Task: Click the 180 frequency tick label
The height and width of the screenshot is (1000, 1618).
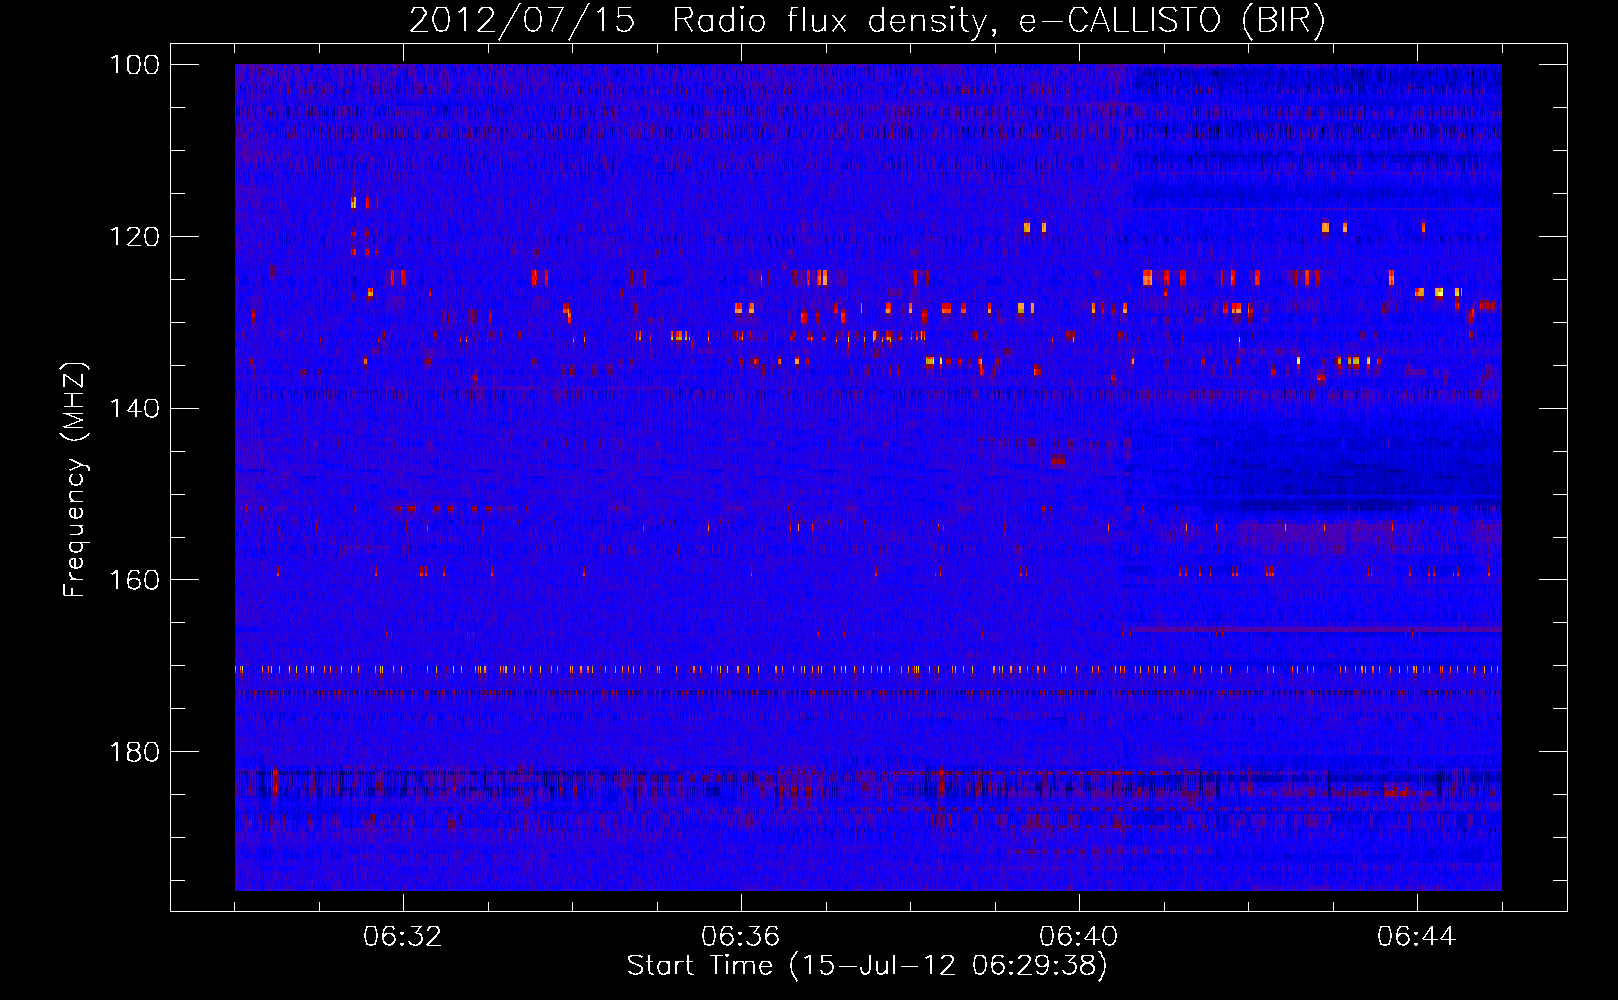Action: pos(135,751)
